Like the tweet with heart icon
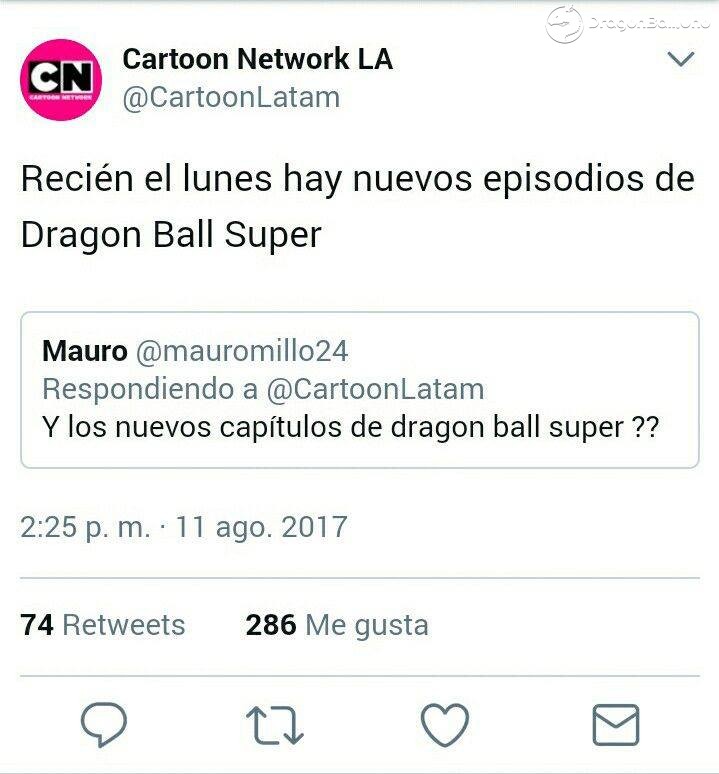This screenshot has height=774, width=719. [445, 724]
